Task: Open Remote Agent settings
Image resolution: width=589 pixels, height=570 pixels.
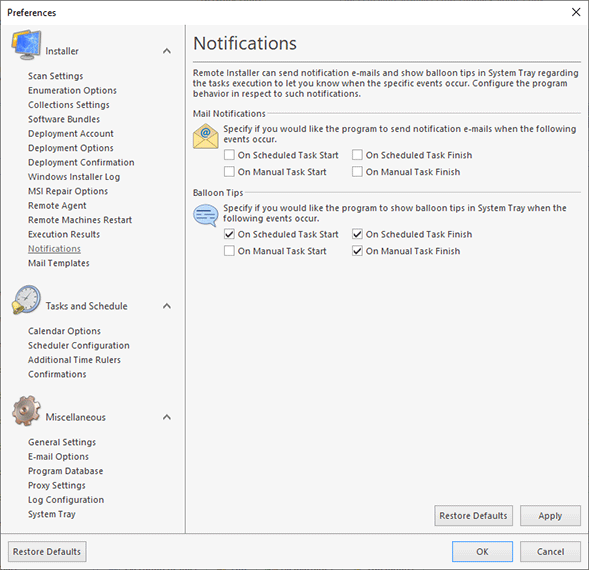Action: 57,206
